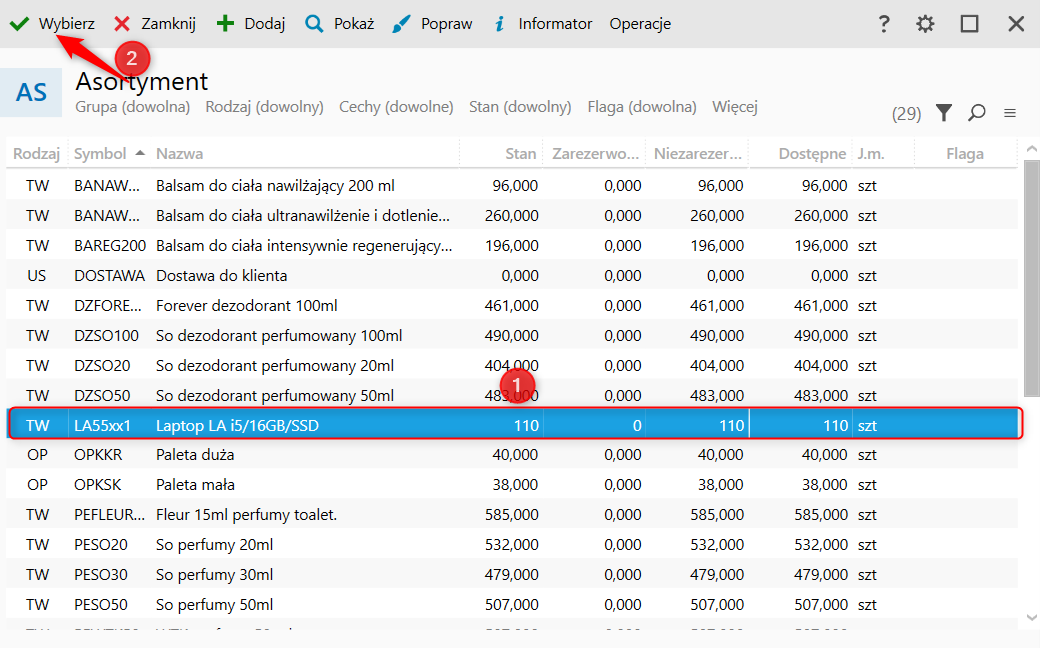Click the AS Asortyment module tile

click(31, 92)
